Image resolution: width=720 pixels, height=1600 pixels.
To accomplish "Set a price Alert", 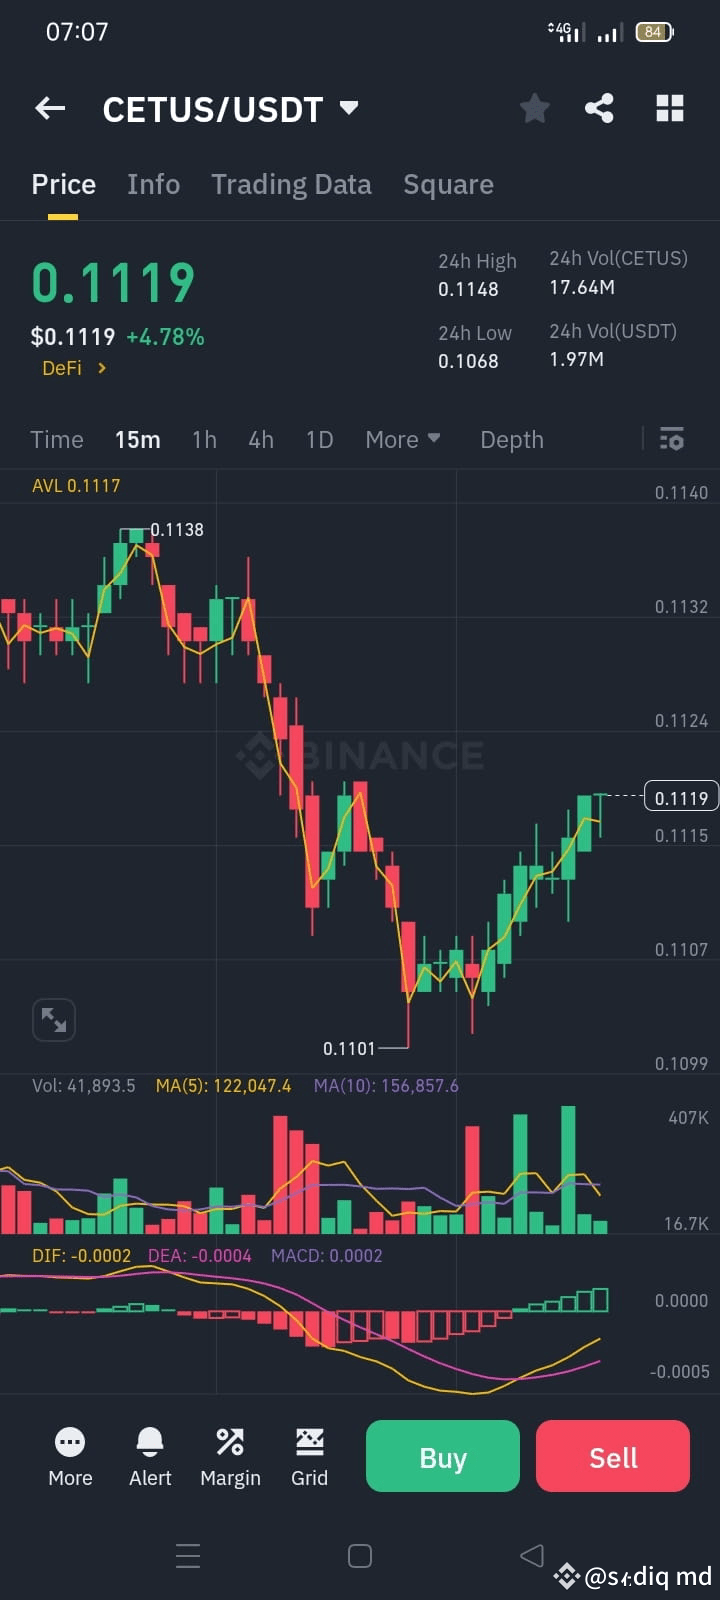I will (x=149, y=1456).
